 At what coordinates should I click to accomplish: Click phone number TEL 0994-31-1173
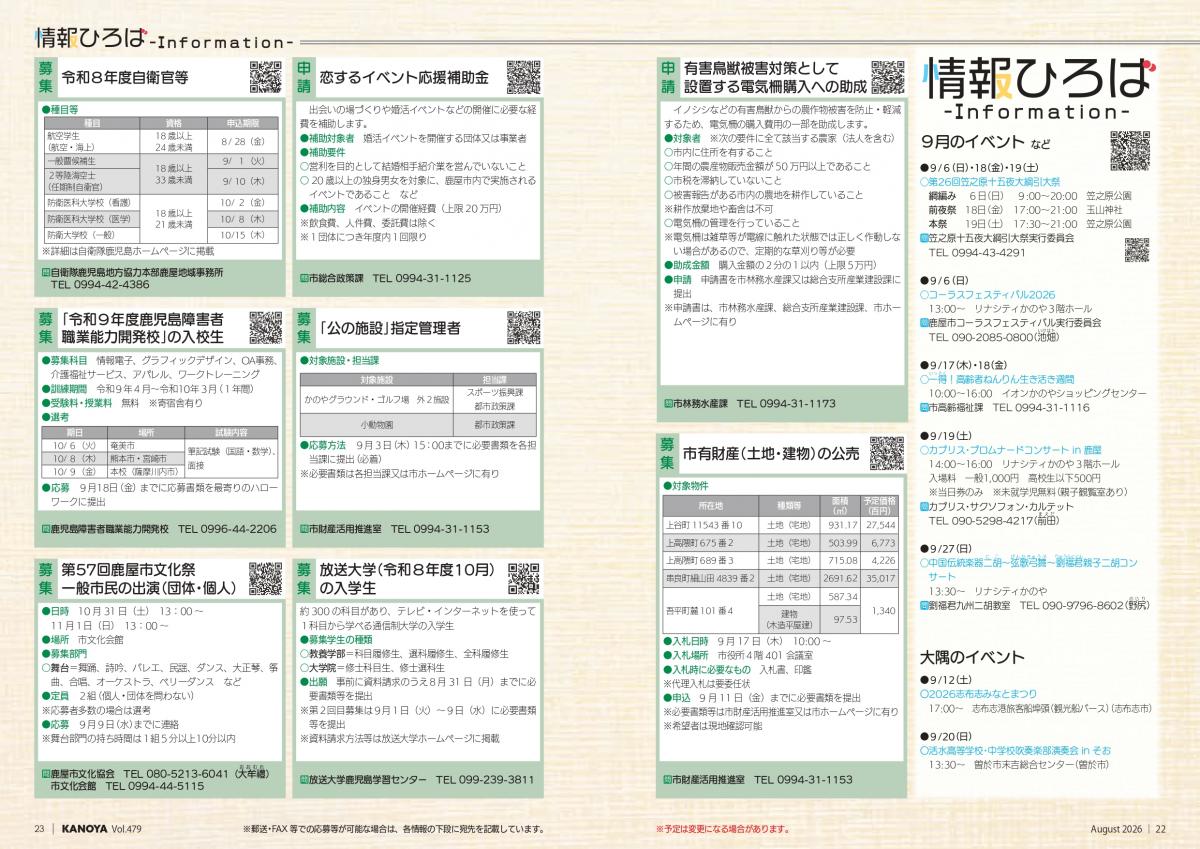point(786,403)
